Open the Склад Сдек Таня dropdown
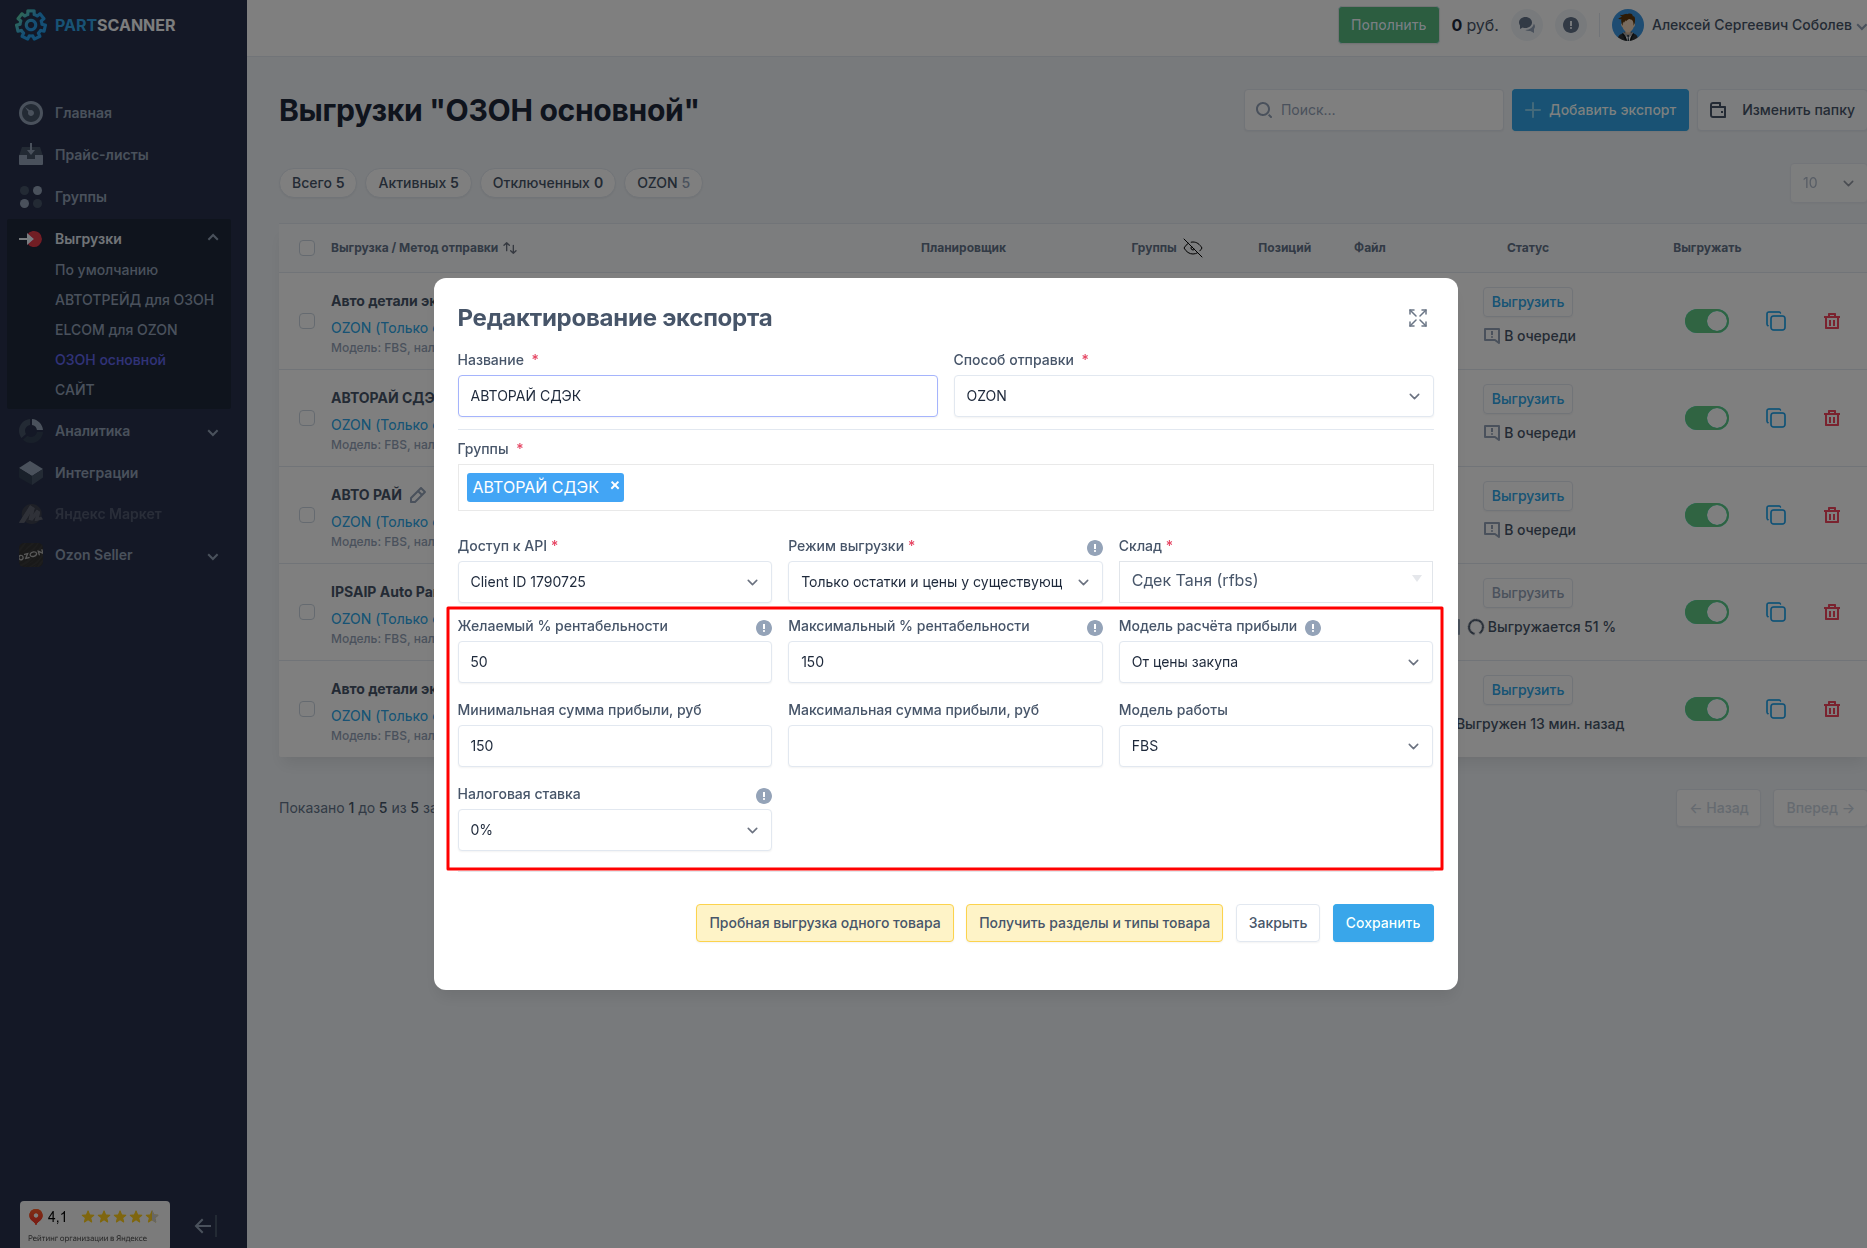 1275,581
